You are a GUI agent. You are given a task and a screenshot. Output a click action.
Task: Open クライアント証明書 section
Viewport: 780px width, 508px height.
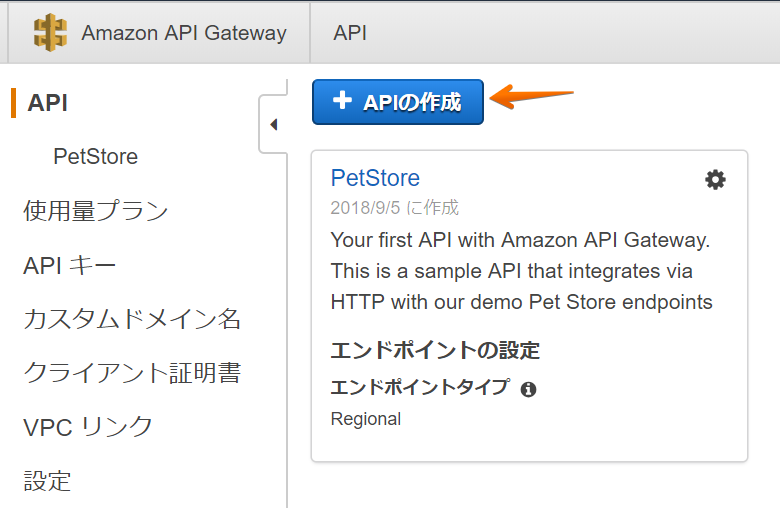click(132, 373)
